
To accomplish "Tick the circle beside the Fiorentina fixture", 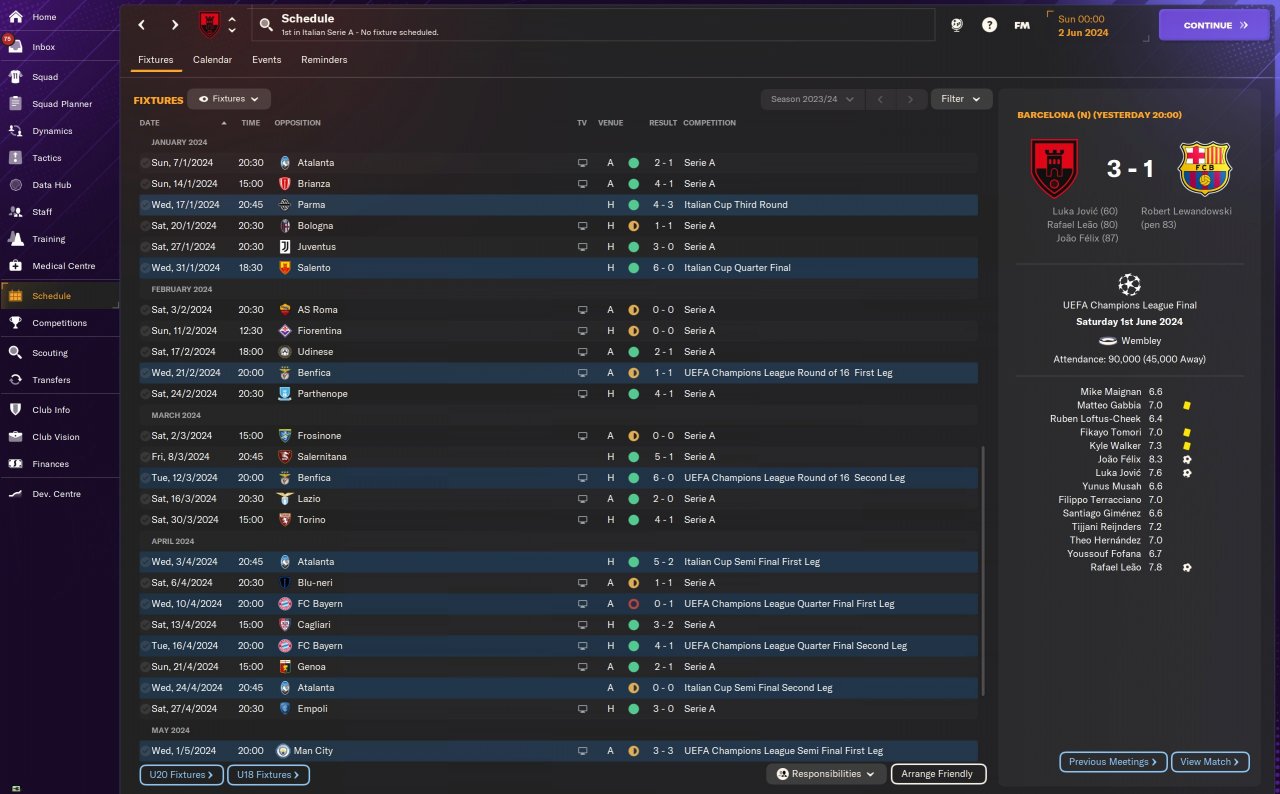I will [x=145, y=331].
